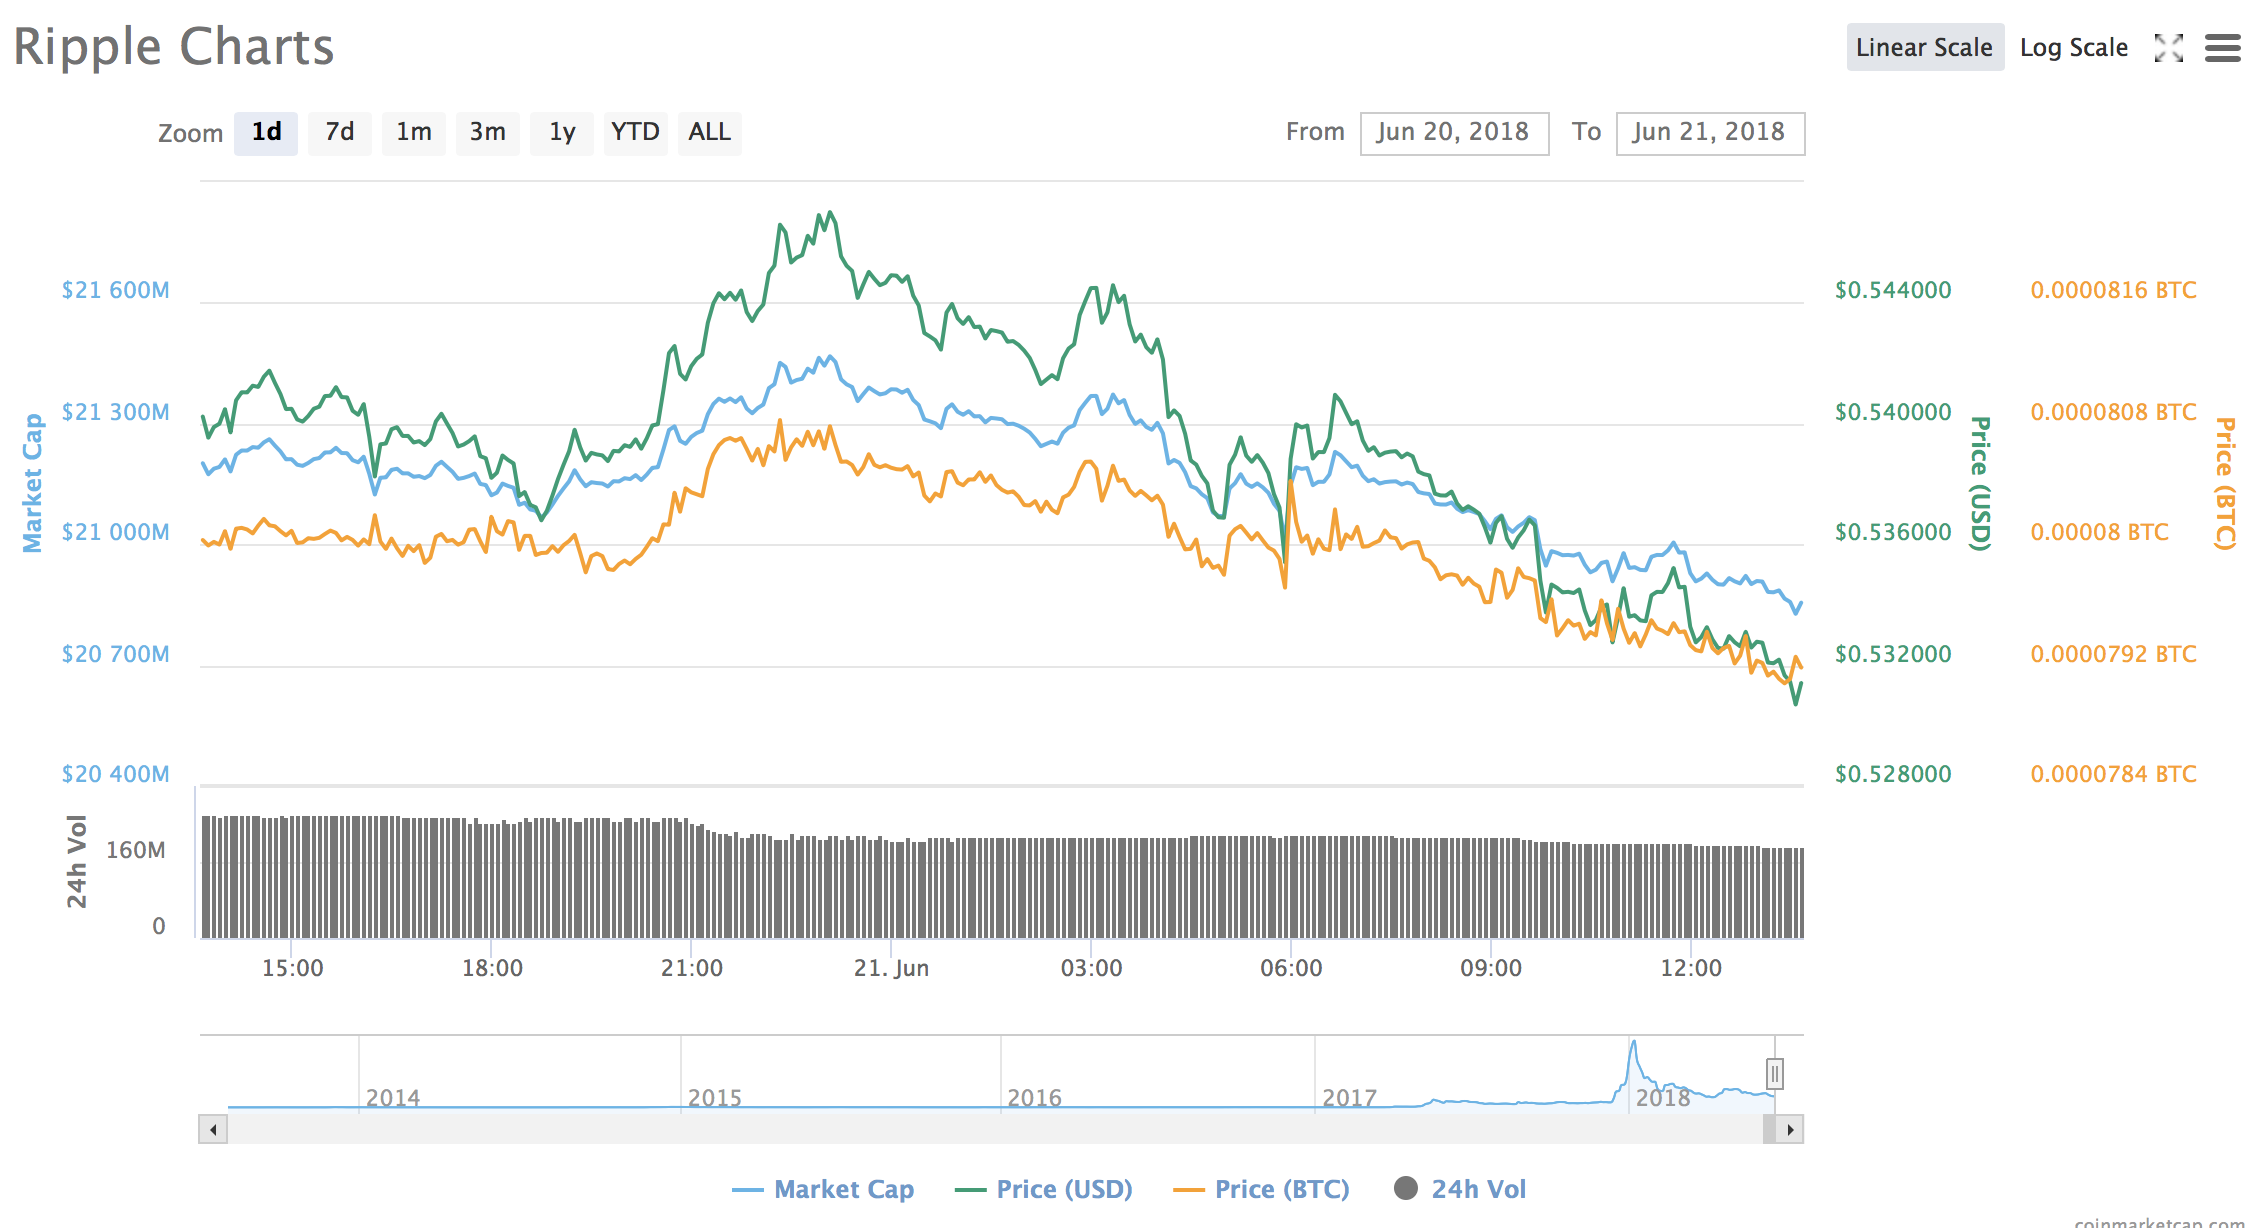The image size is (2260, 1228).
Task: Click the $0.544000 price axis label
Action: point(1893,290)
